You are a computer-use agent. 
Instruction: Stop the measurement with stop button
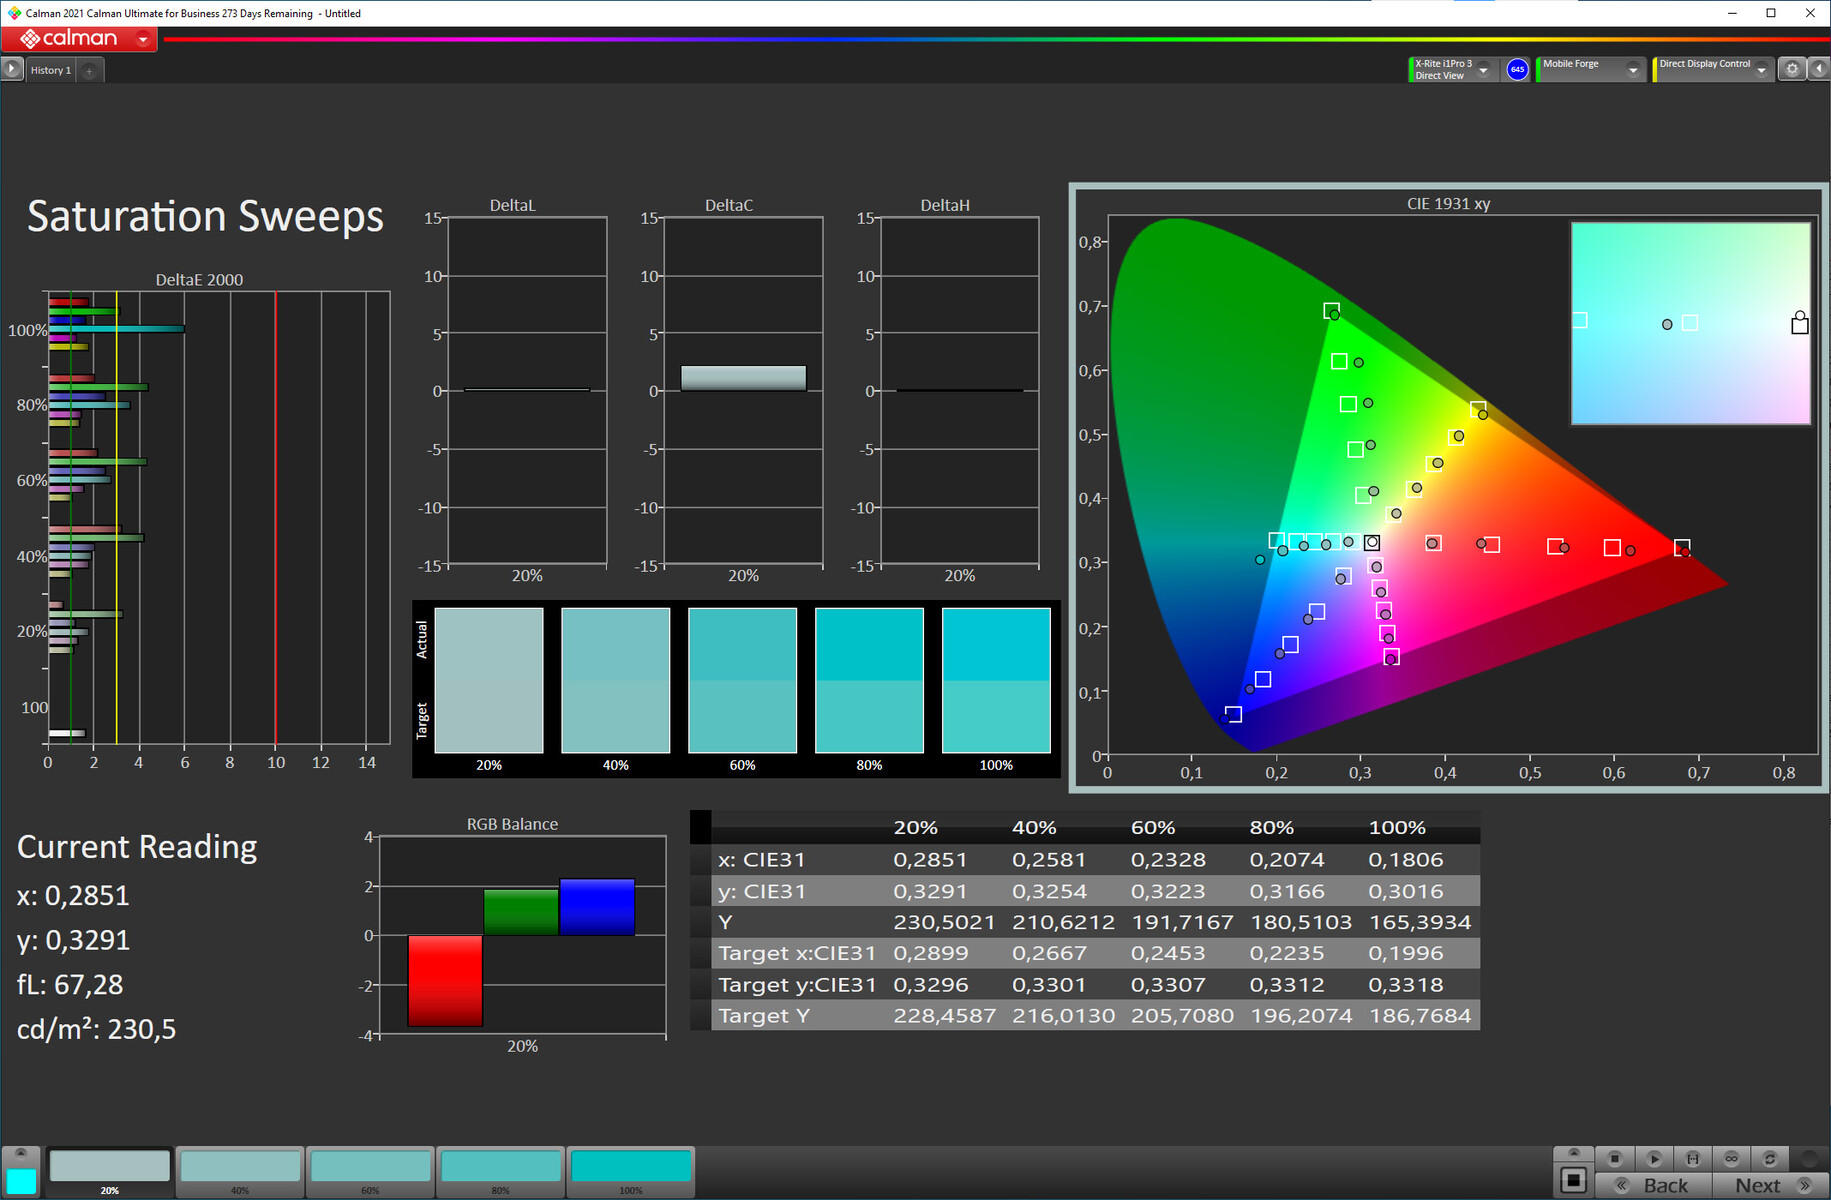1614,1158
